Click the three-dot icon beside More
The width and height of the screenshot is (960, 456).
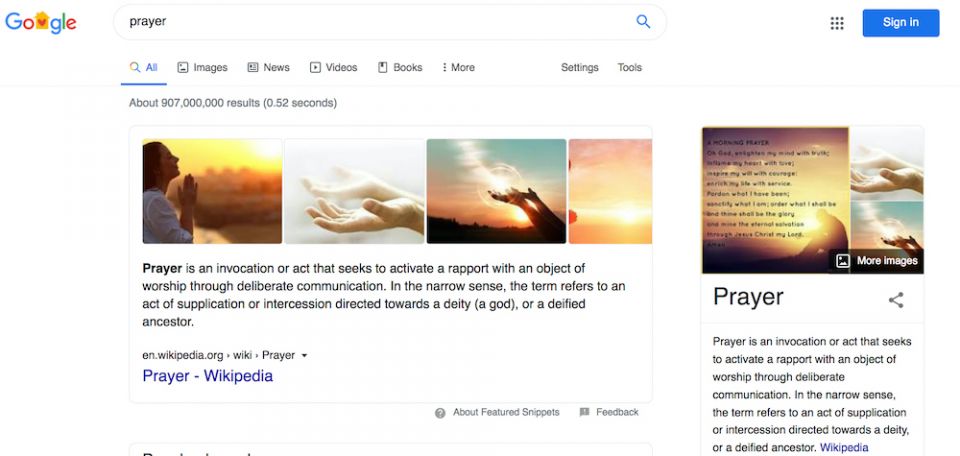click(x=444, y=67)
